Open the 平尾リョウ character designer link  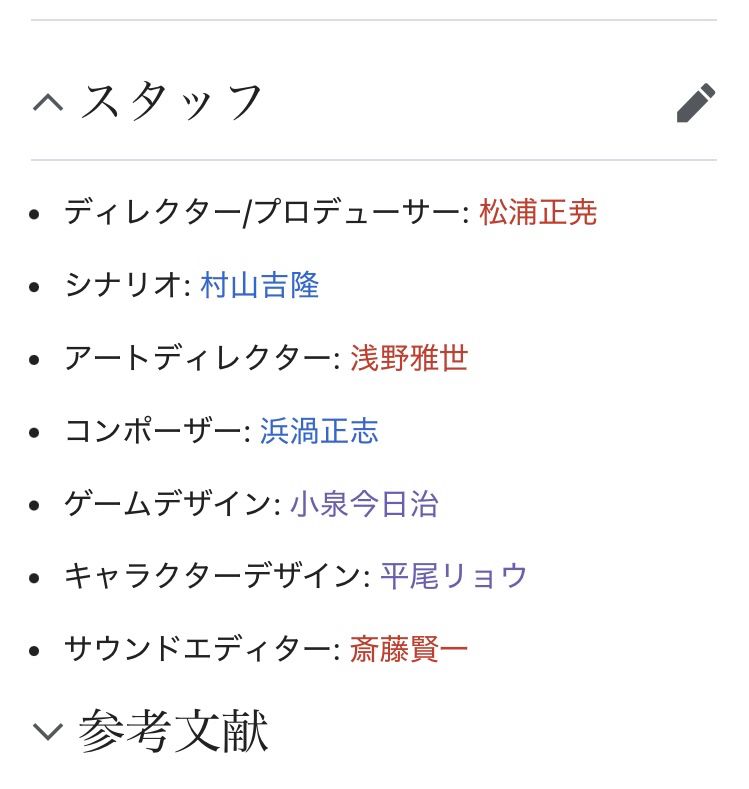(x=453, y=576)
